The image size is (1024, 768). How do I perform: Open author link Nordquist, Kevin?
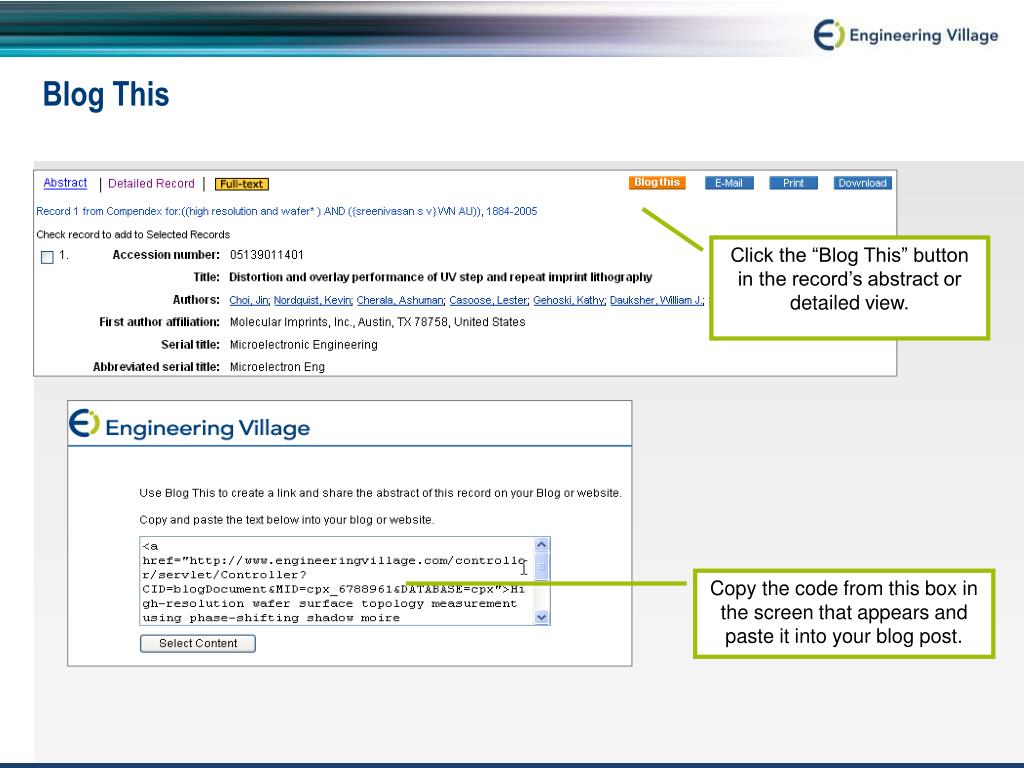[313, 300]
